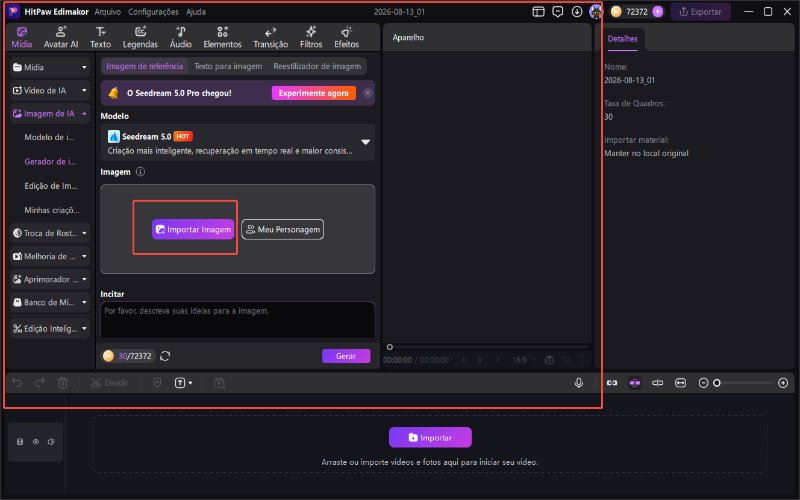Click the fit timeline to window icon
800x500 pixels.
[681, 383]
